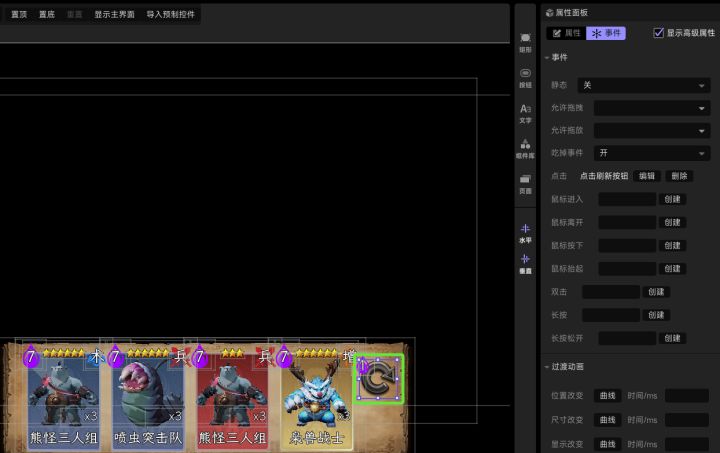Click the 鼠标进入 event name field
Screen dimensions: 720x453
click(627, 199)
